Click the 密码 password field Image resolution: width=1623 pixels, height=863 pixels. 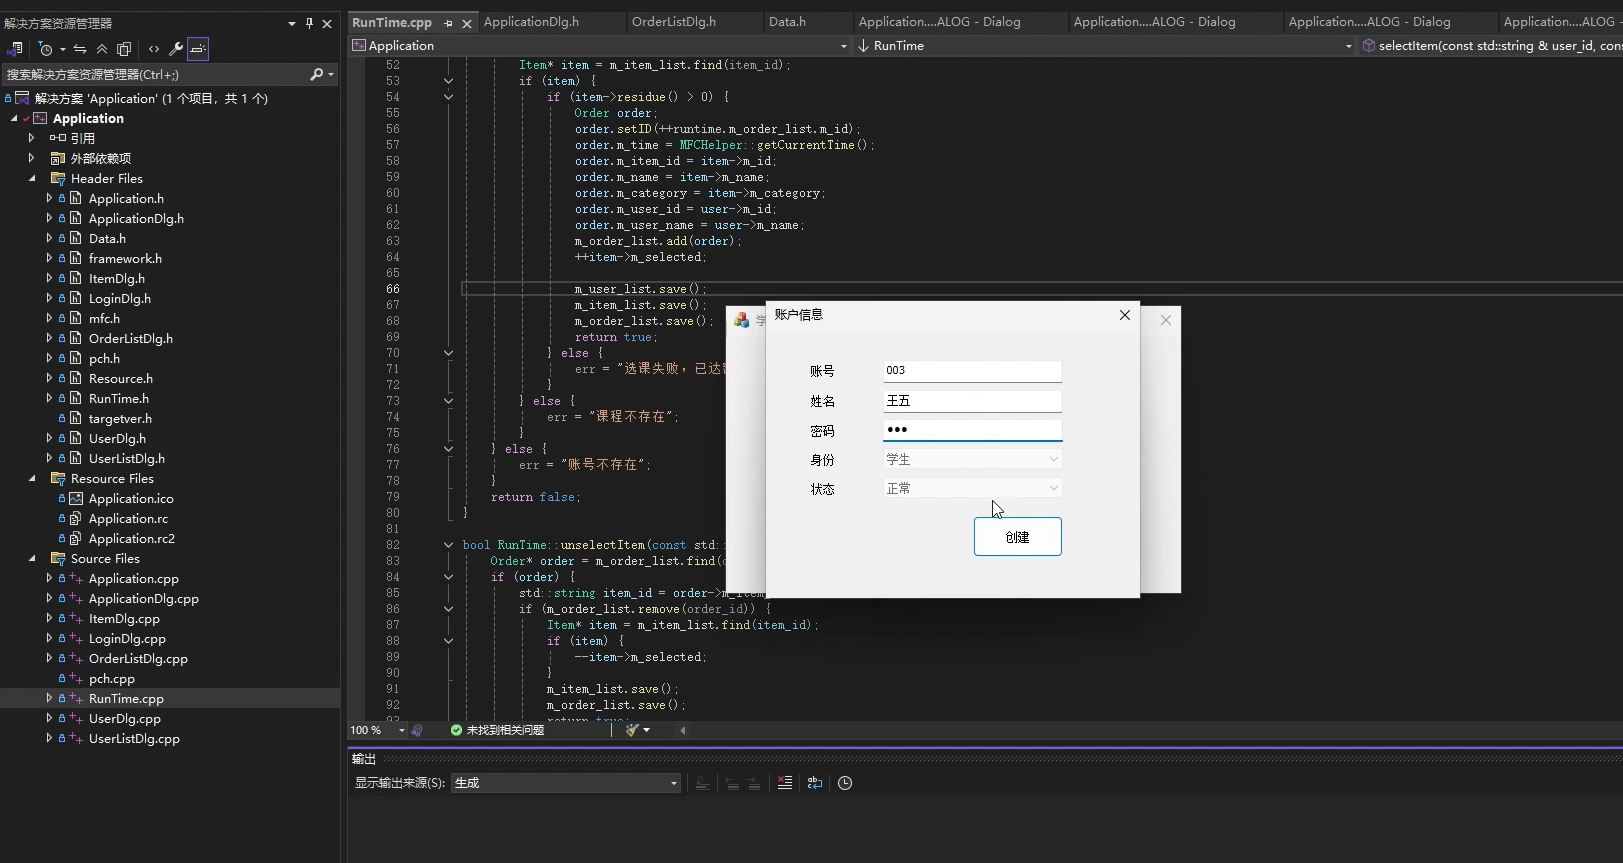click(972, 430)
